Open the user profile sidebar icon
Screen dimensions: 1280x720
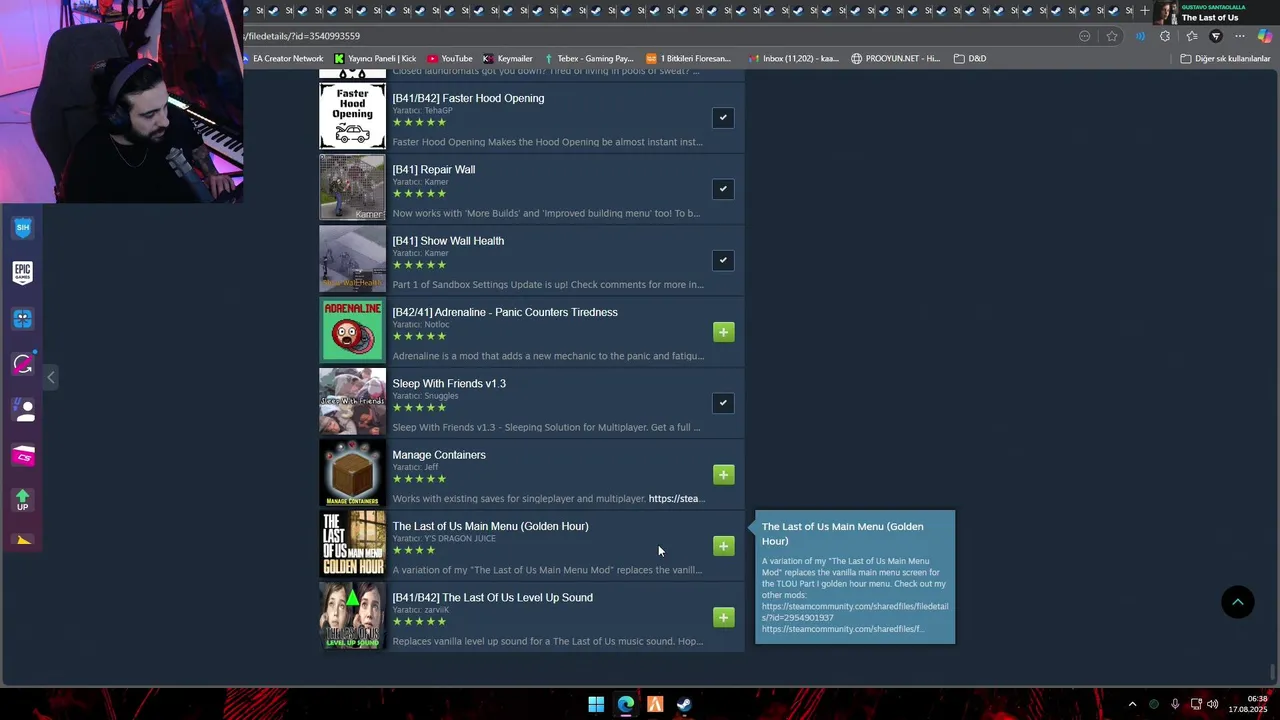23,410
